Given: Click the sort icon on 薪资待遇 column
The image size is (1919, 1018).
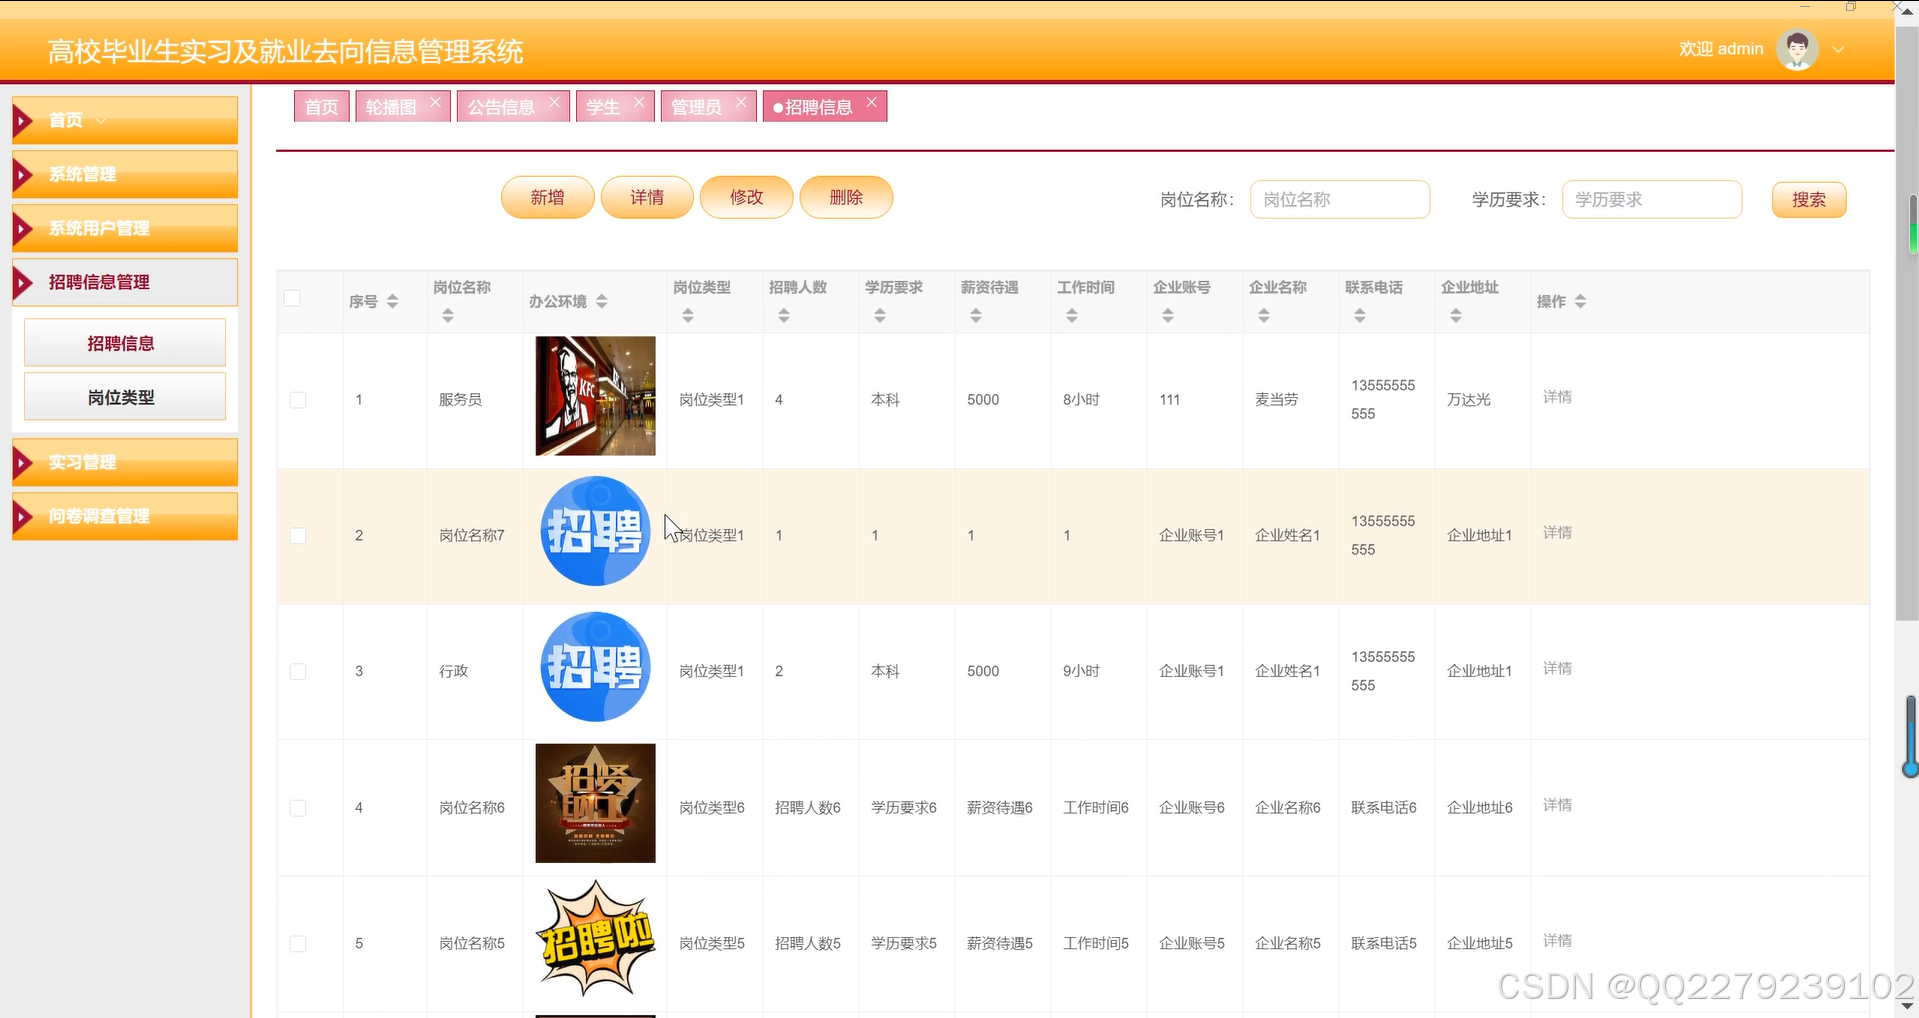Looking at the screenshot, I should click(x=975, y=314).
